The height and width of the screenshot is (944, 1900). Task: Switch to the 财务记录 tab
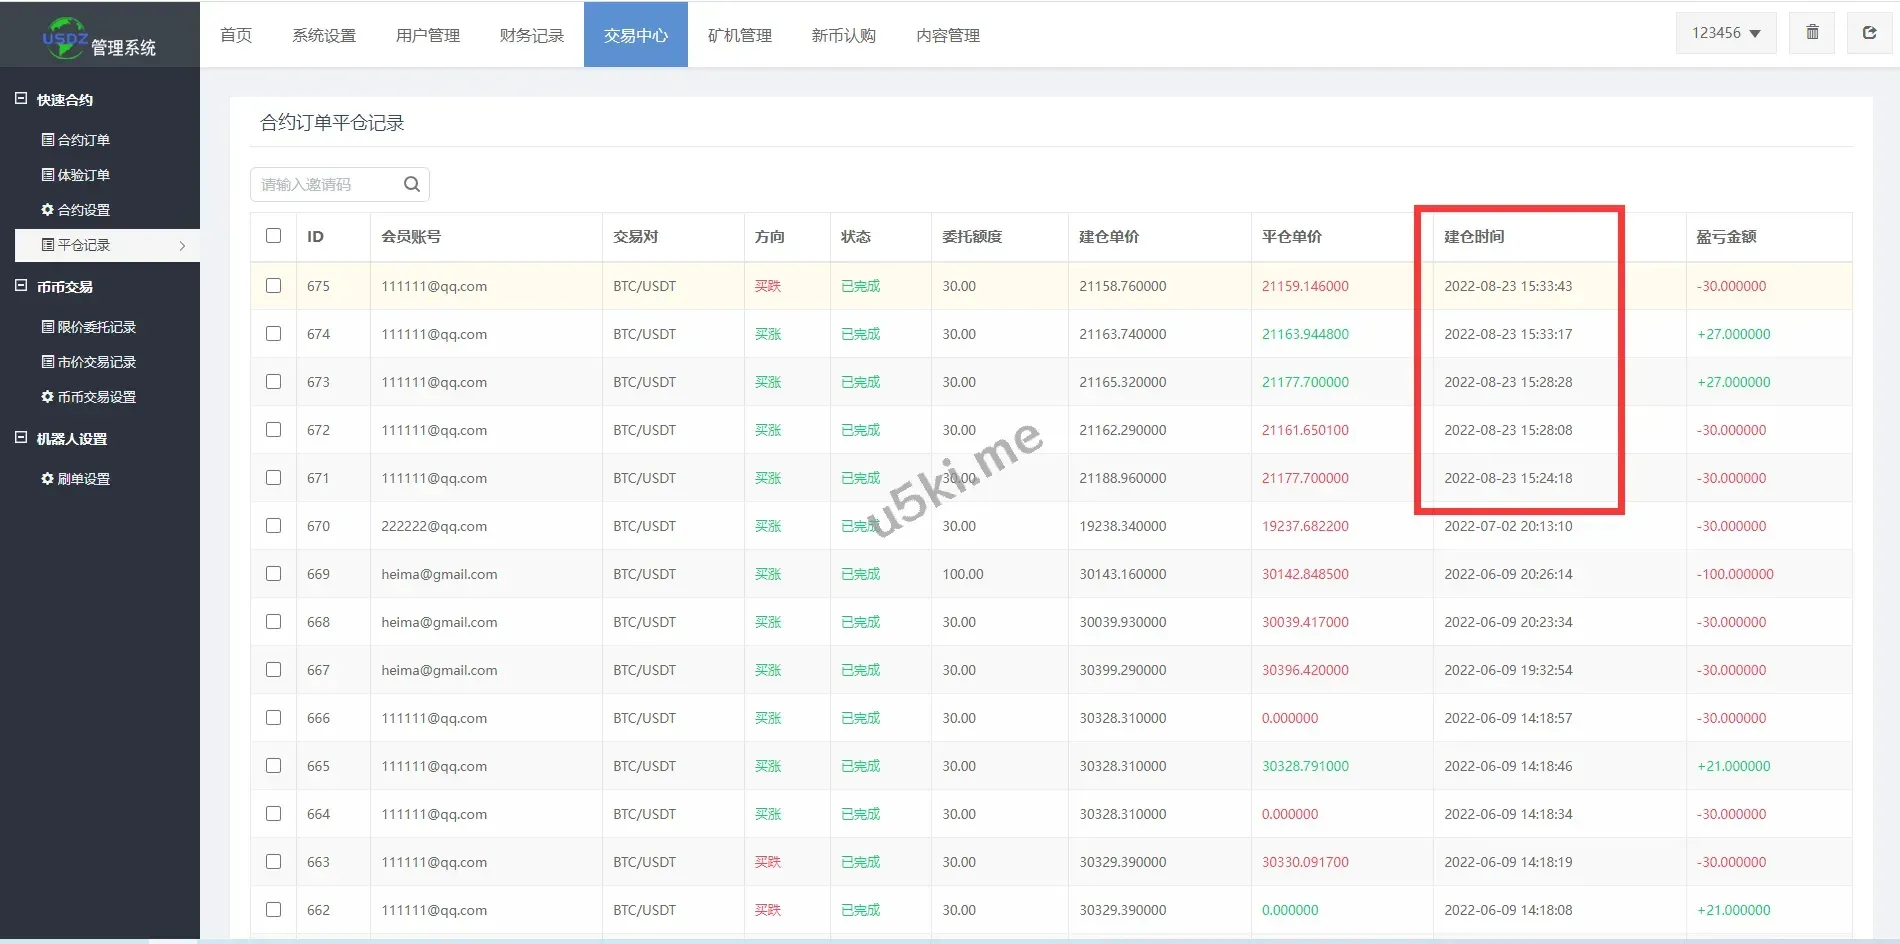point(531,35)
